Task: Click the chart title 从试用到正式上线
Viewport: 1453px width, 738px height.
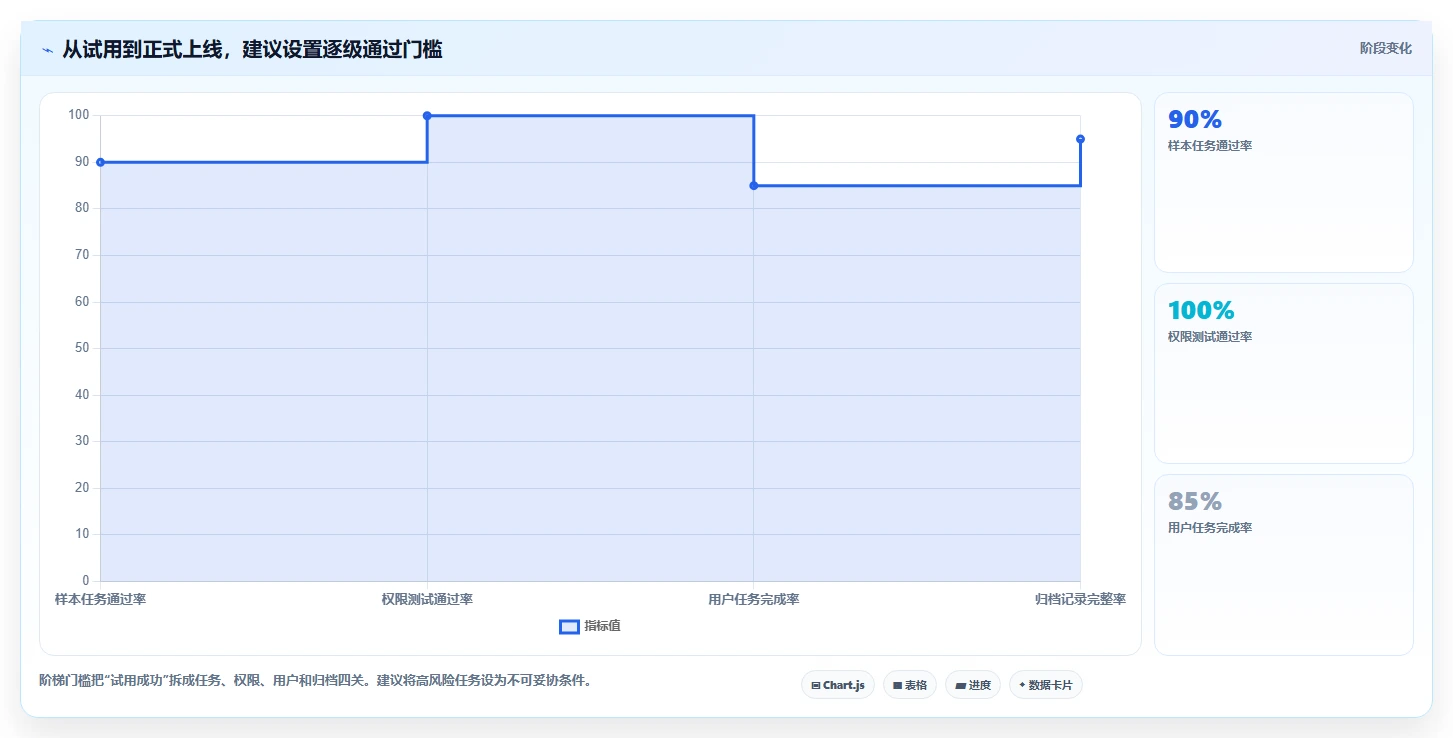Action: point(253,49)
